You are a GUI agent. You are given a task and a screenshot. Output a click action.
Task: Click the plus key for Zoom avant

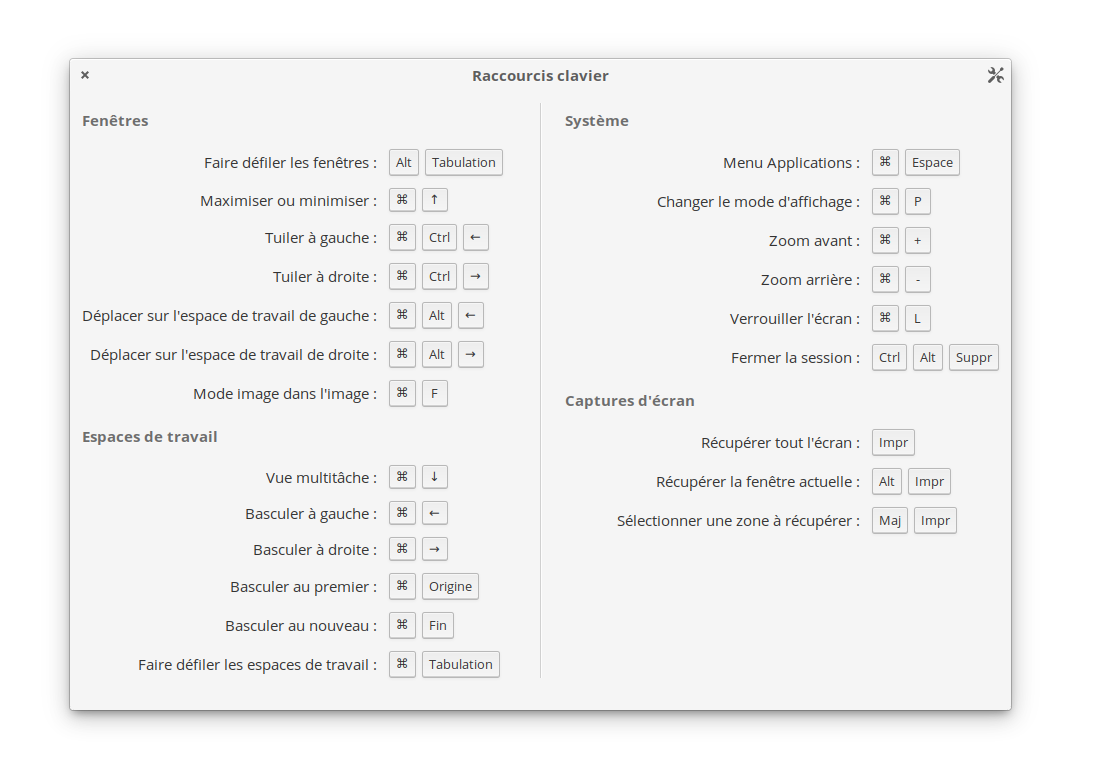pos(917,240)
